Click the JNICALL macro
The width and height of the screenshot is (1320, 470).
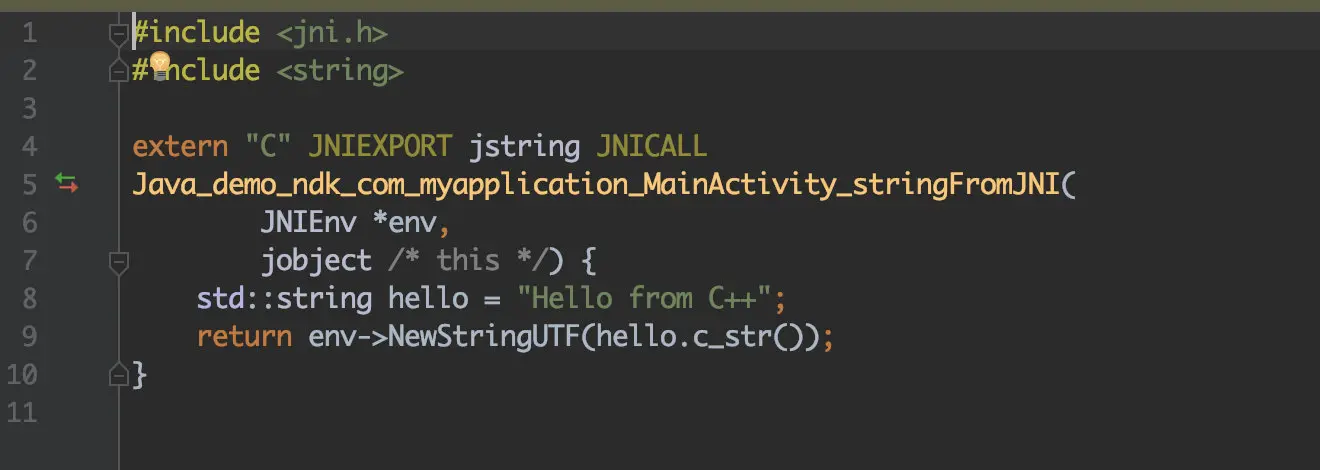coord(652,147)
